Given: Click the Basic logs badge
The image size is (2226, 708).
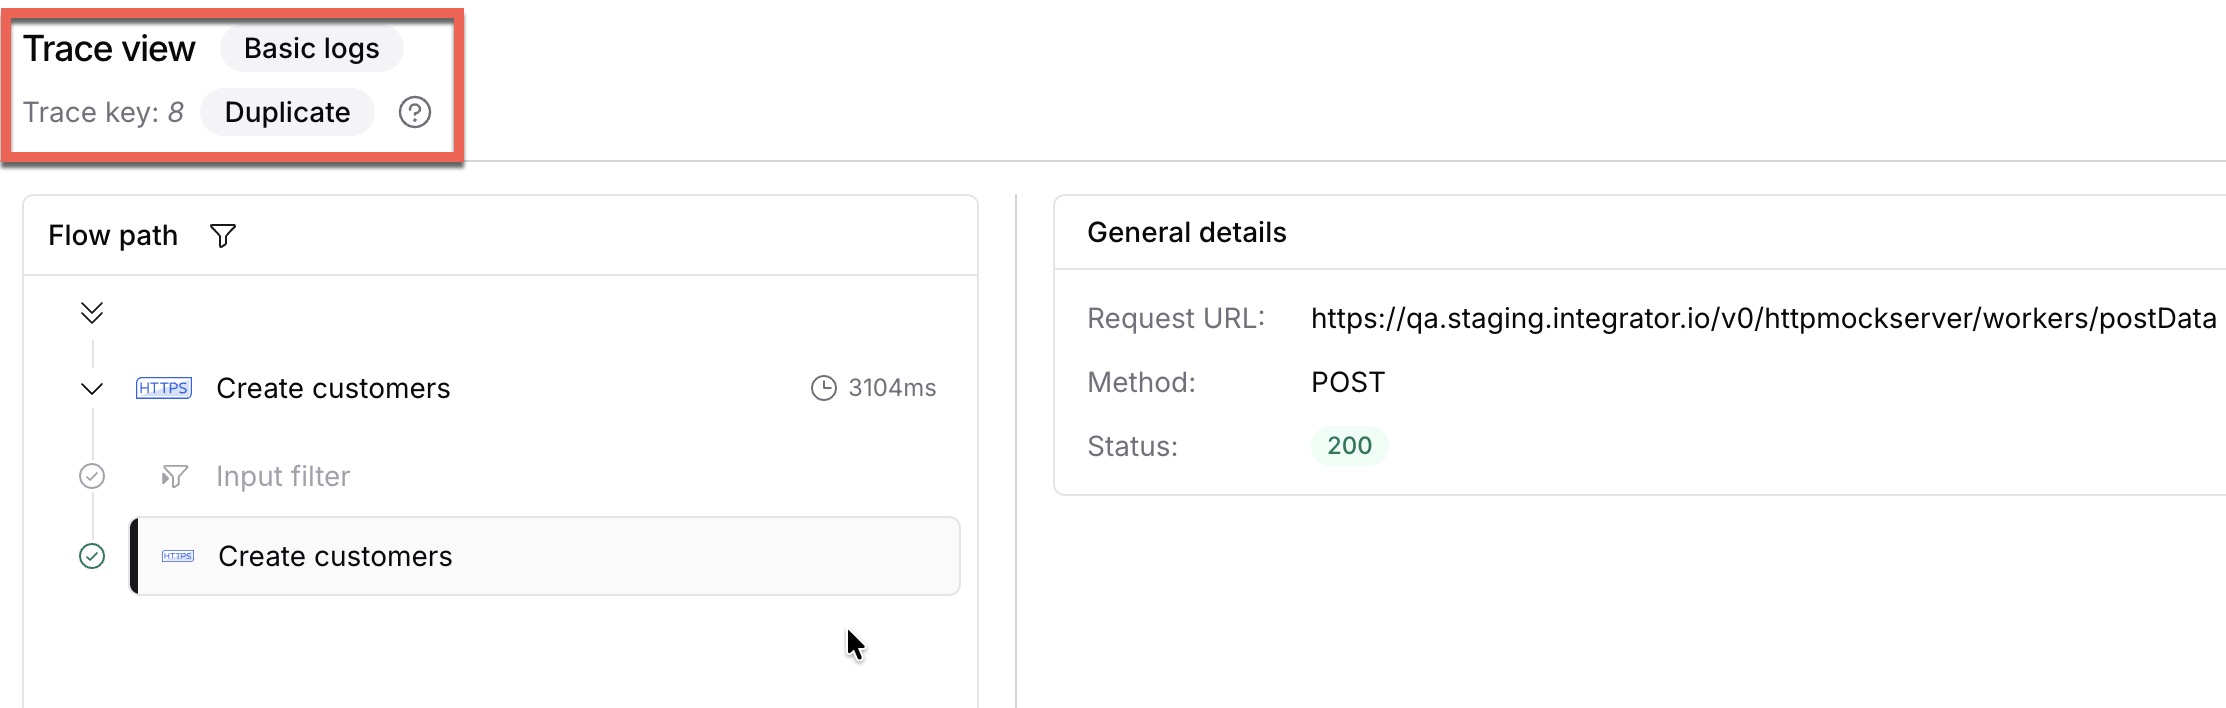Looking at the screenshot, I should 312,48.
